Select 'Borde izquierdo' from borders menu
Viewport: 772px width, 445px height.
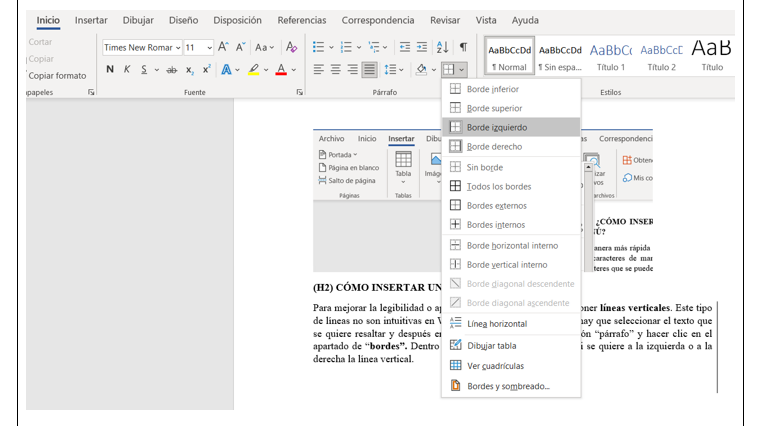[x=497, y=127]
